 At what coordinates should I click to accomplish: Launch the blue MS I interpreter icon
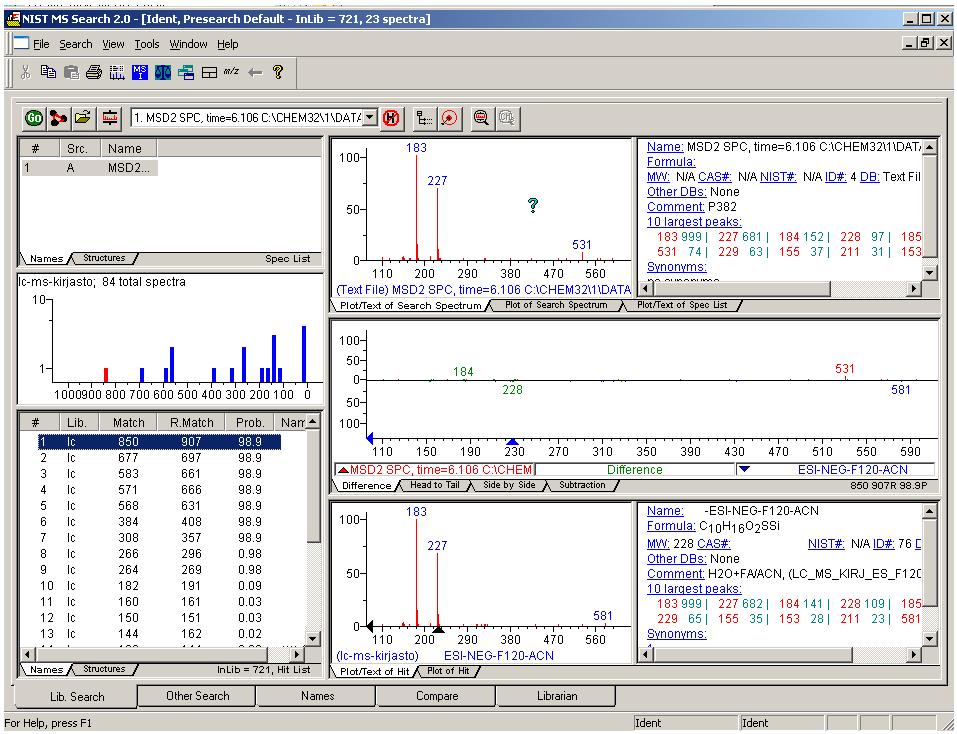140,73
